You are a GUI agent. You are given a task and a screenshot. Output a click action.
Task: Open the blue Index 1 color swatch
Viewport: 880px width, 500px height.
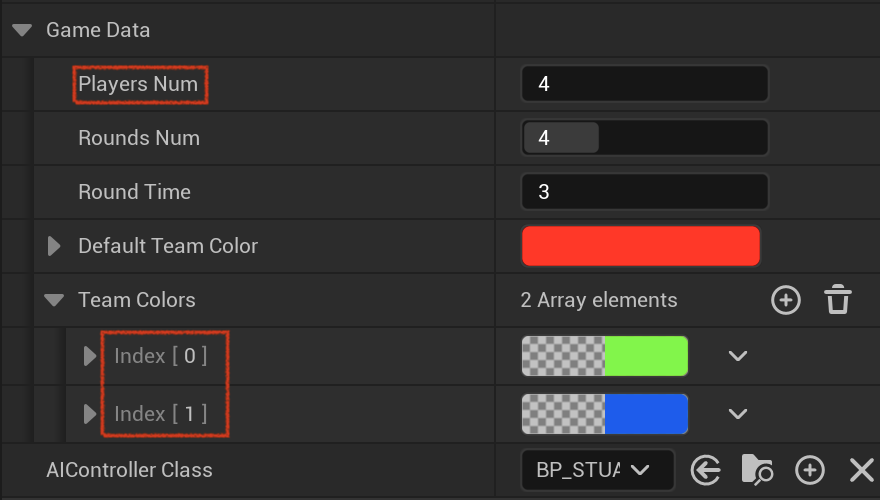(x=605, y=414)
